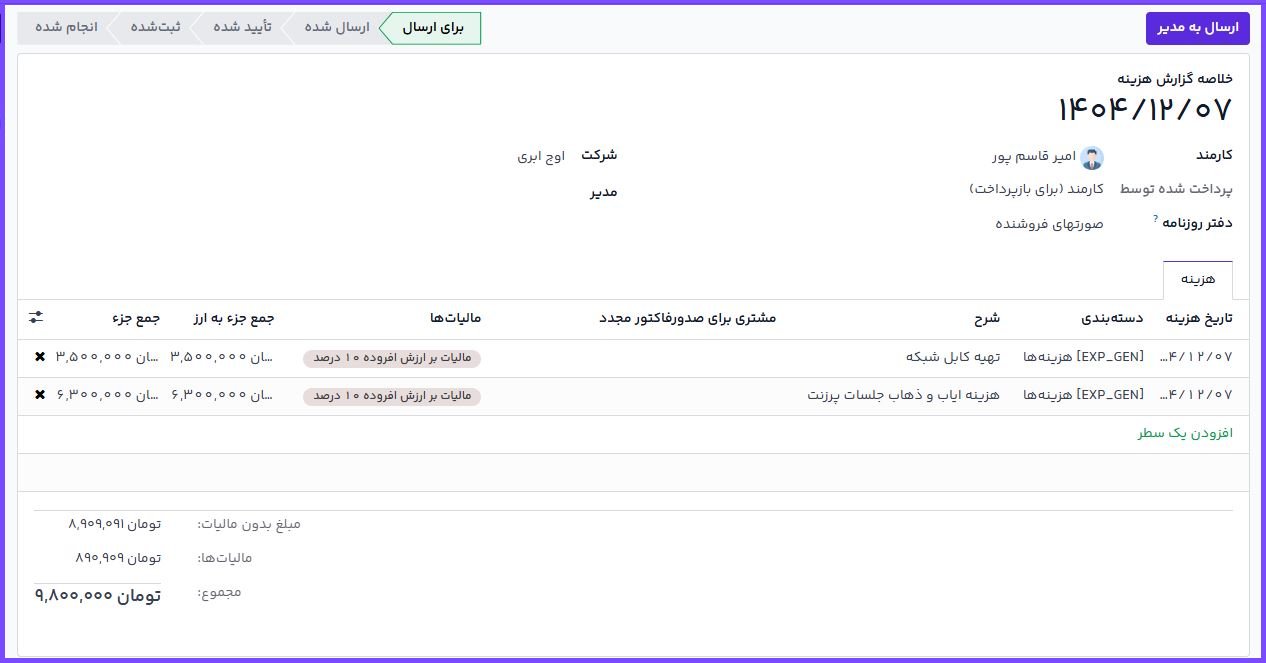Click افزودن یک سطر link
Image resolution: width=1266 pixels, height=663 pixels.
1185,433
